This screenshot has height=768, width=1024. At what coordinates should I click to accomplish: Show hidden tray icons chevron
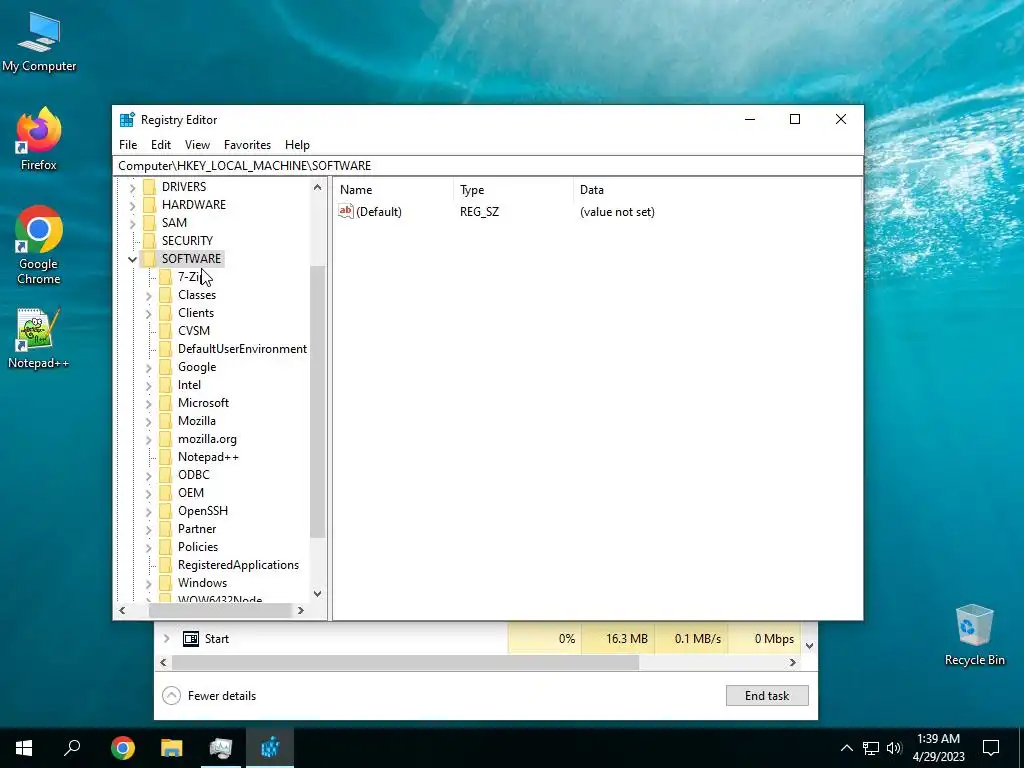click(846, 748)
